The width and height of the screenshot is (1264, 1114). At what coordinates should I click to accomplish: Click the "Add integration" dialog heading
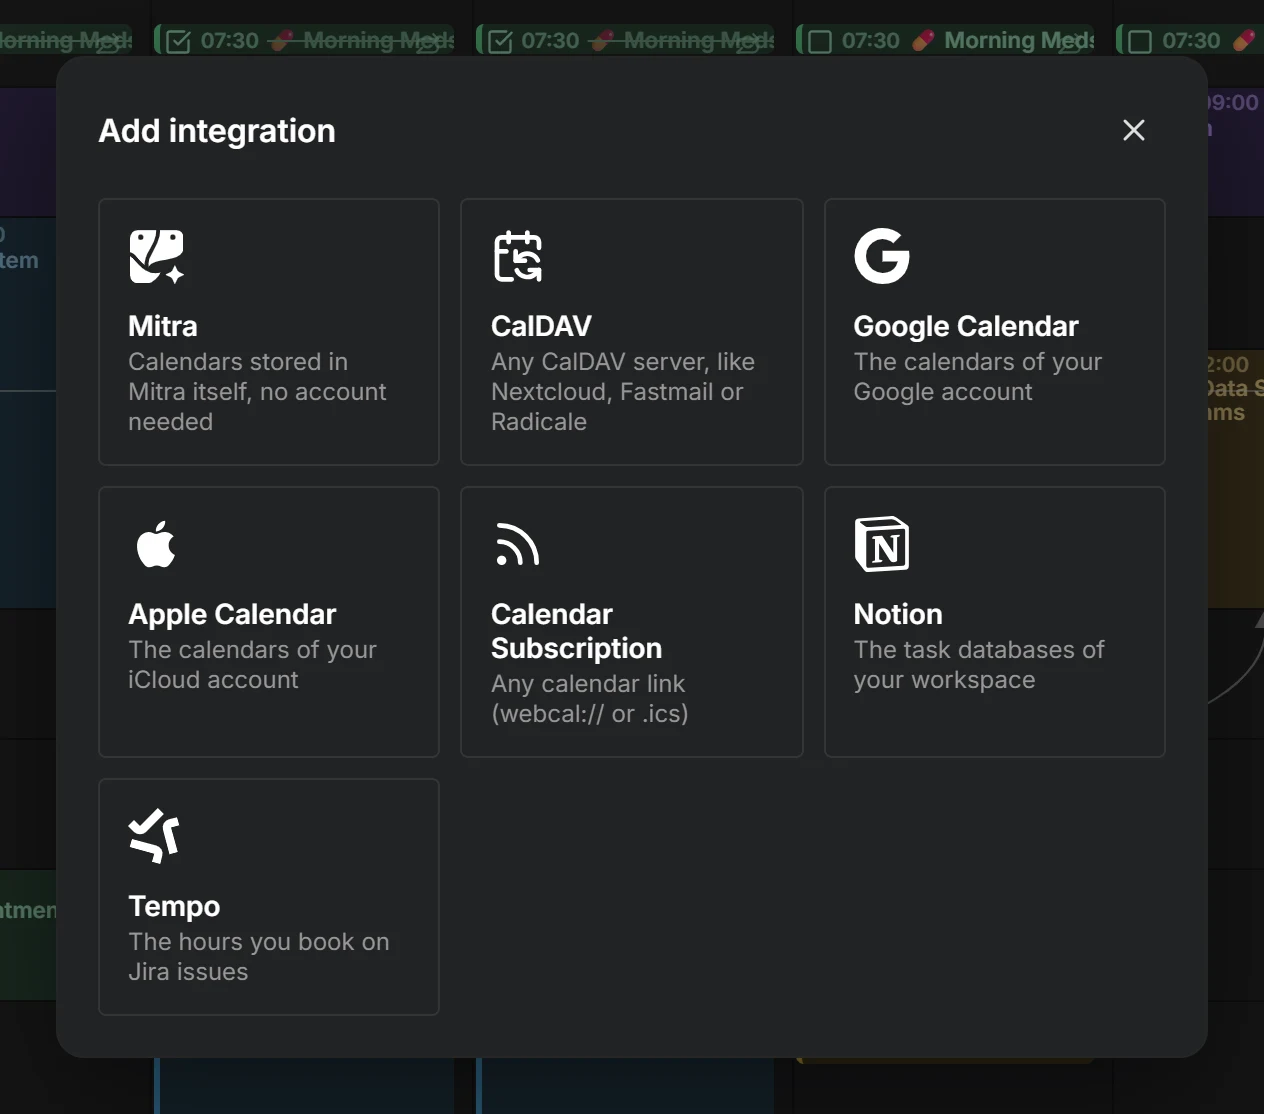click(x=217, y=131)
